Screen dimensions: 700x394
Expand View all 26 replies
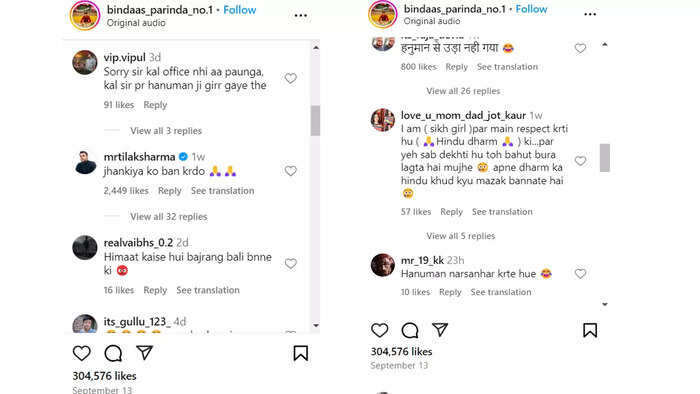tap(463, 91)
